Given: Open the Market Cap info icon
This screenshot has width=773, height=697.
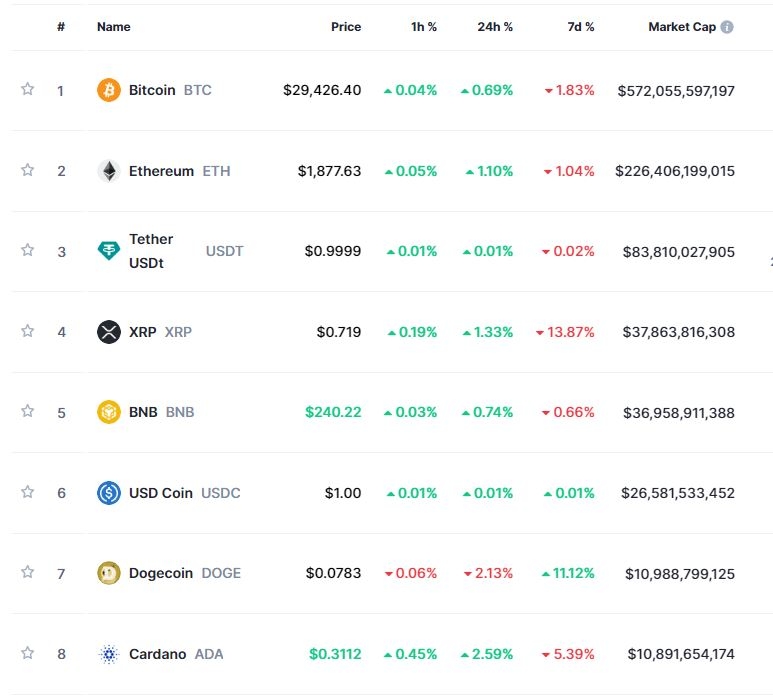Looking at the screenshot, I should click(727, 27).
